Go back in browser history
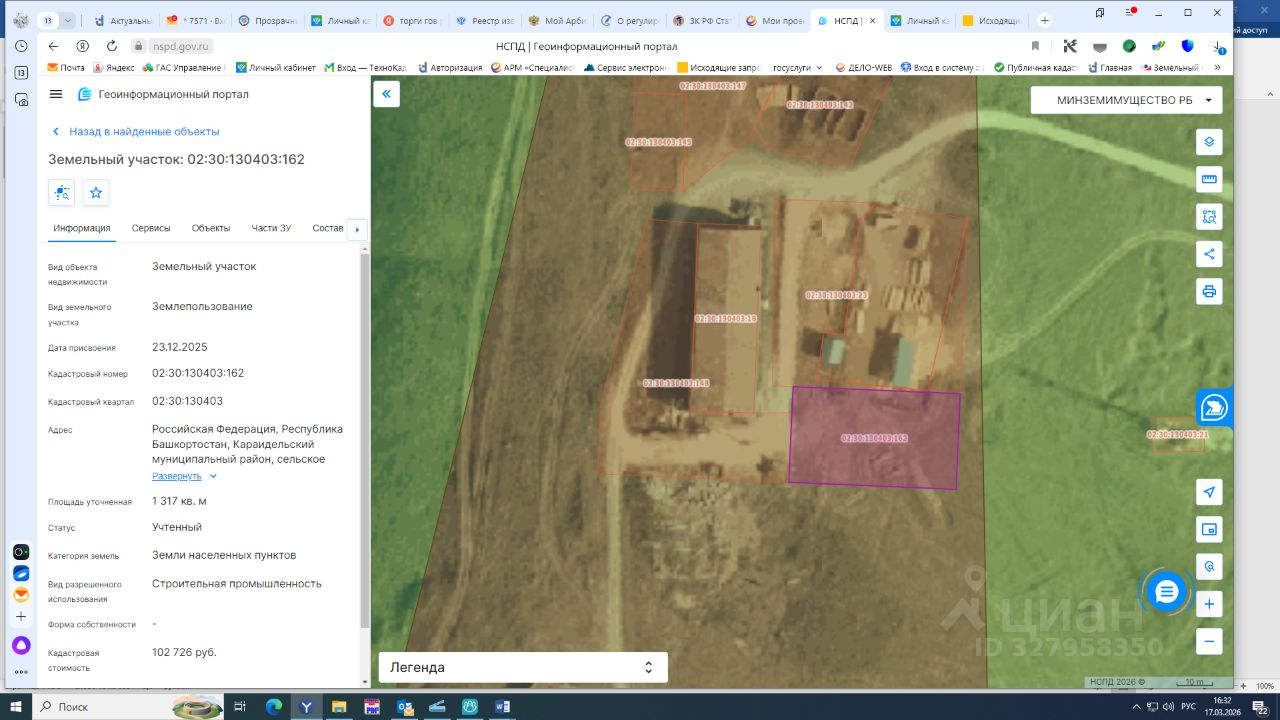The width and height of the screenshot is (1280, 720). point(53,46)
